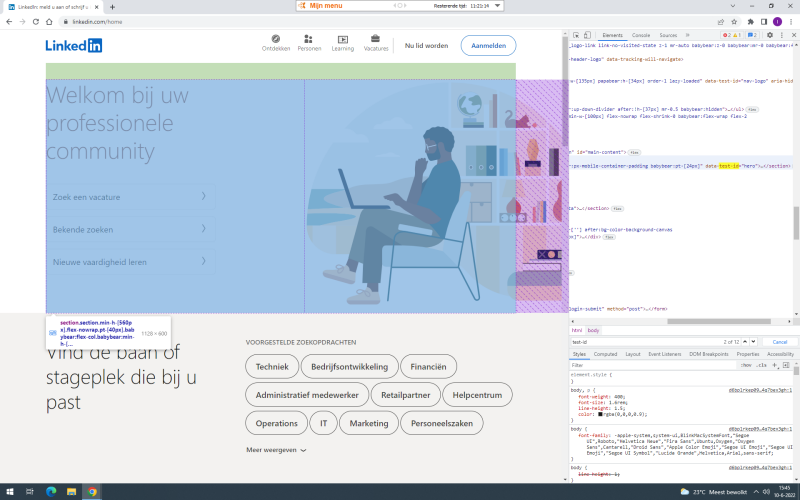The height and width of the screenshot is (500, 800).
Task: Go to next search result arrow
Action: 754,342
